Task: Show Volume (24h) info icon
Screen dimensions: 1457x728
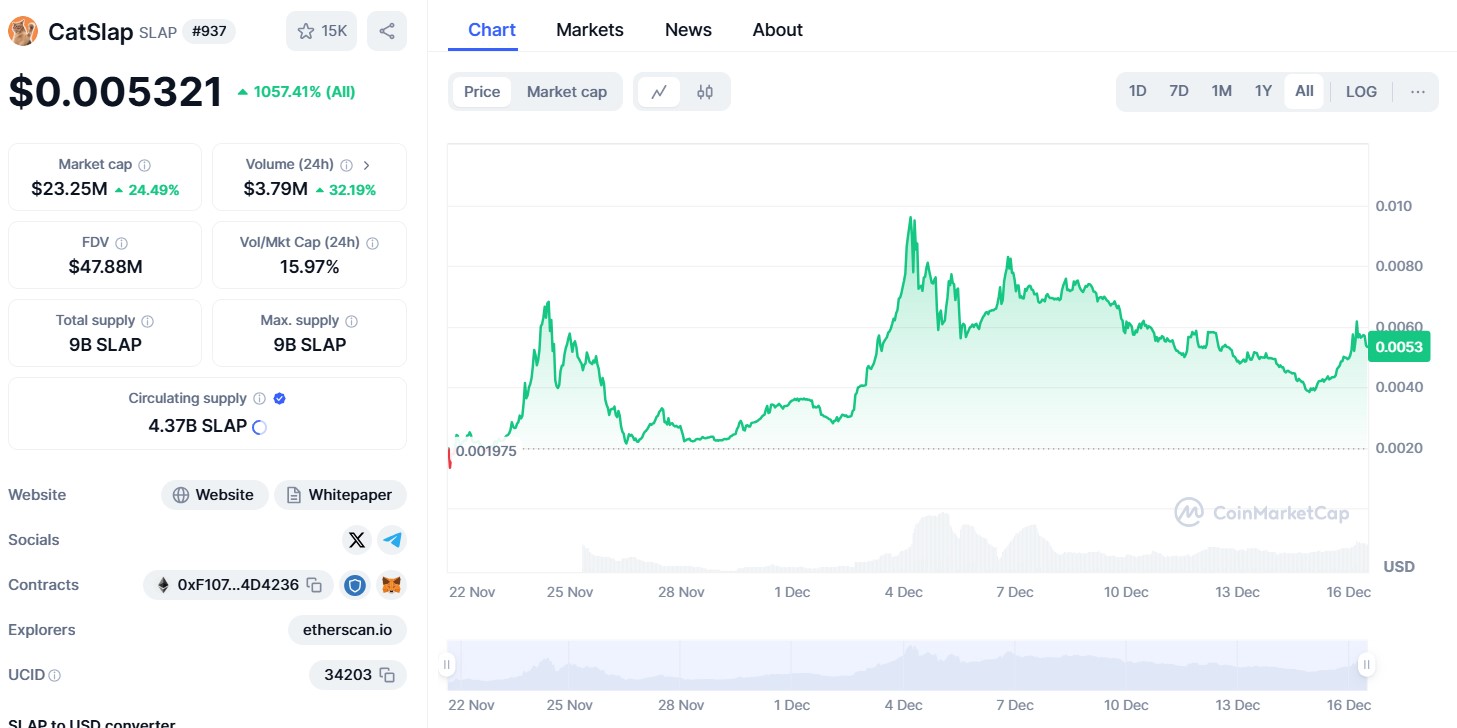Action: click(346, 165)
